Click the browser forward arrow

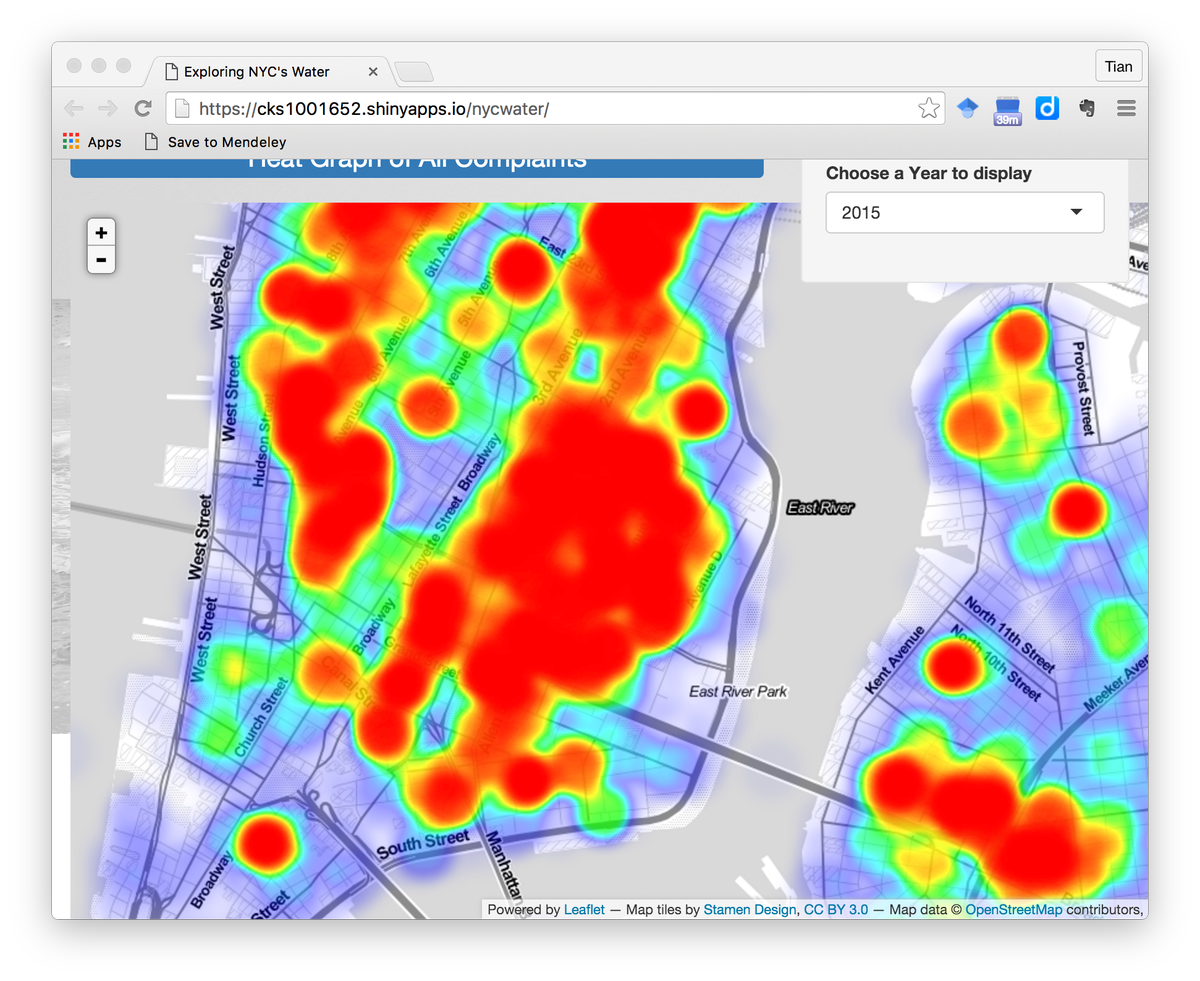(108, 108)
